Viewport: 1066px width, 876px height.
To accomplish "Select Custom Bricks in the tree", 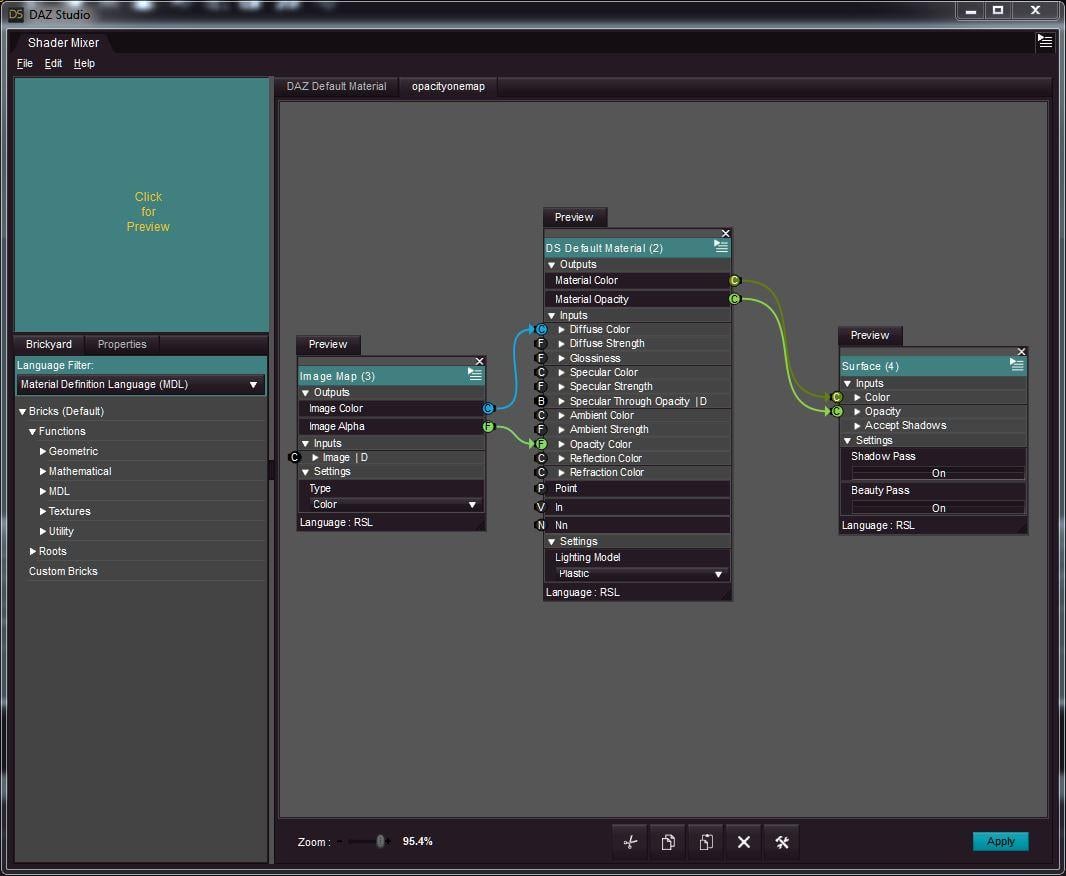I will pos(63,572).
